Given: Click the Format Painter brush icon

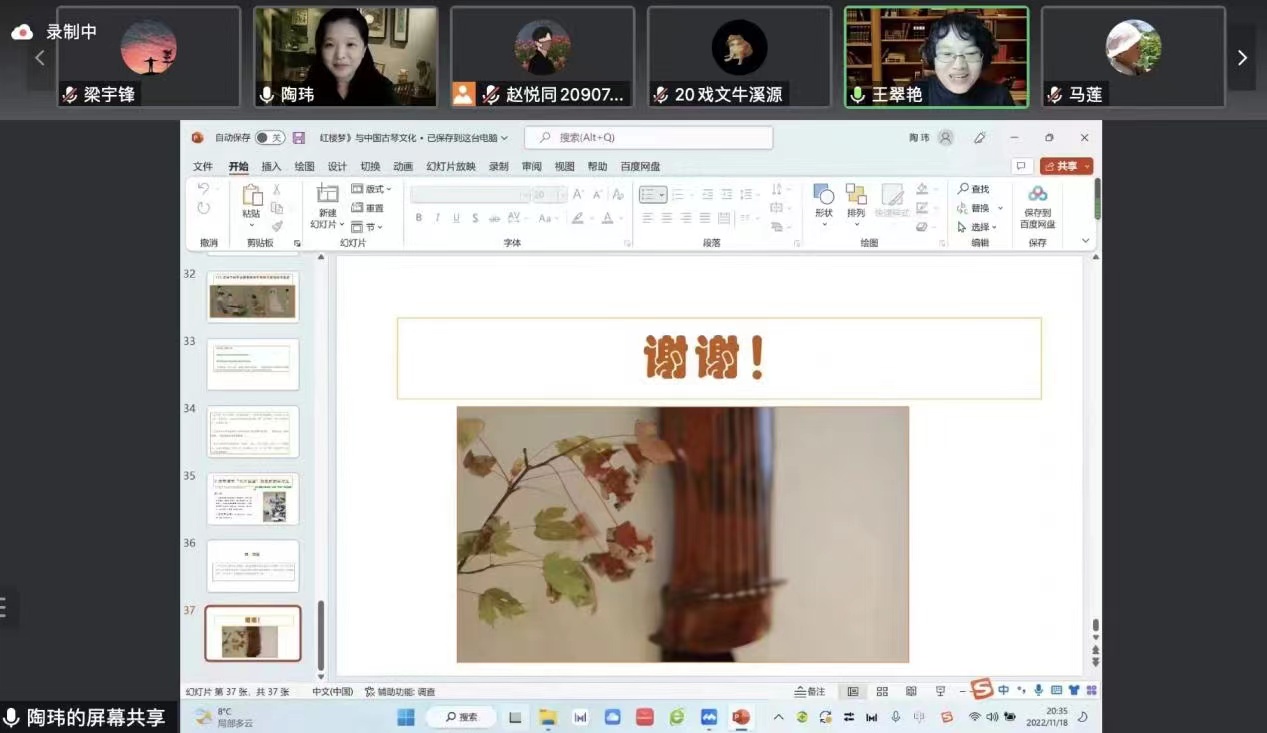Looking at the screenshot, I should 277,226.
